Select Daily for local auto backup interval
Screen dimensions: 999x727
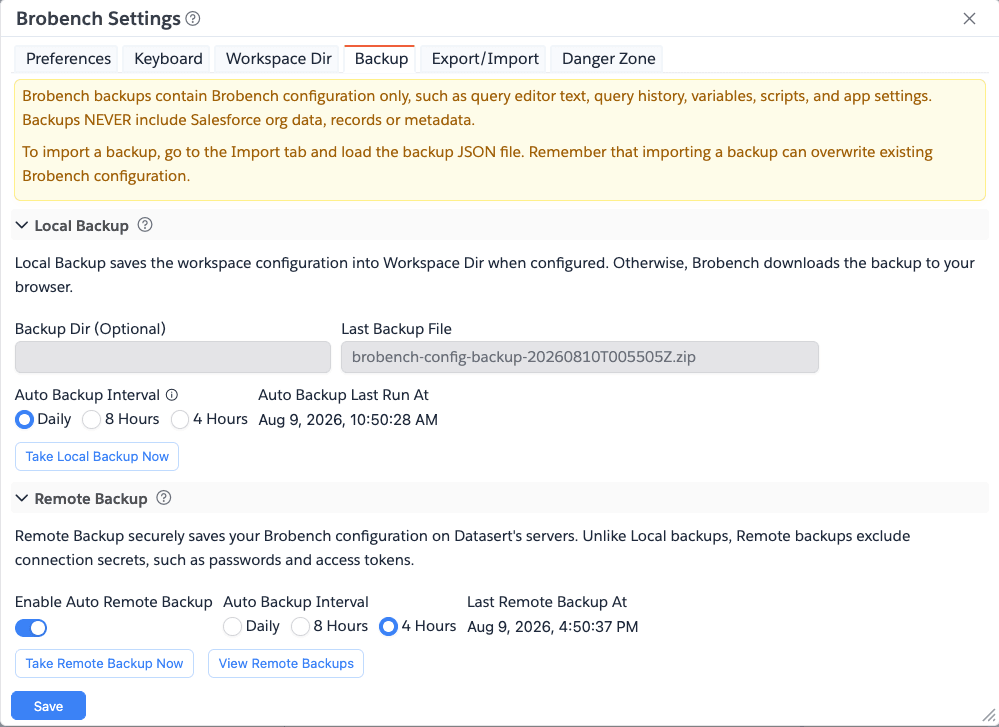click(x=24, y=419)
